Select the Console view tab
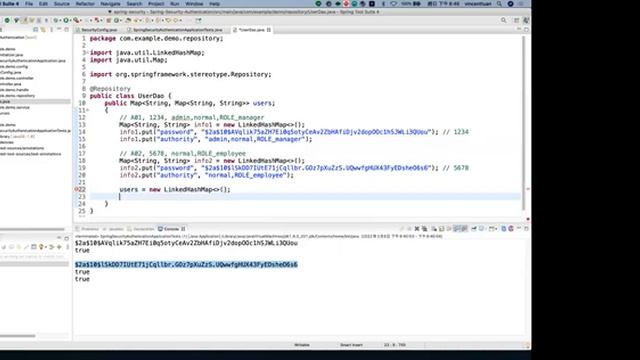This screenshot has height=360, width=640. (171, 229)
